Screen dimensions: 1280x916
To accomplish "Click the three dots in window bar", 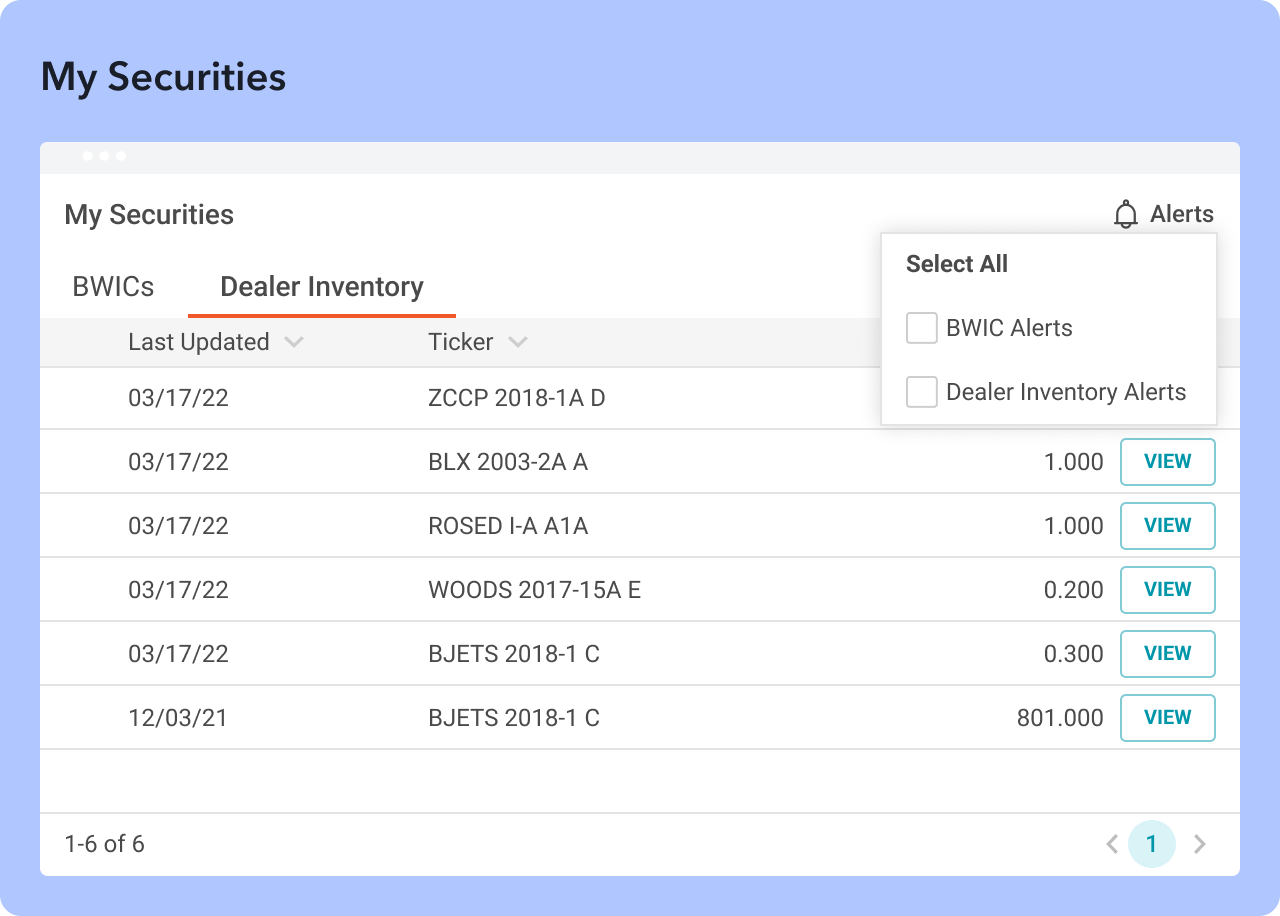I will (104, 156).
